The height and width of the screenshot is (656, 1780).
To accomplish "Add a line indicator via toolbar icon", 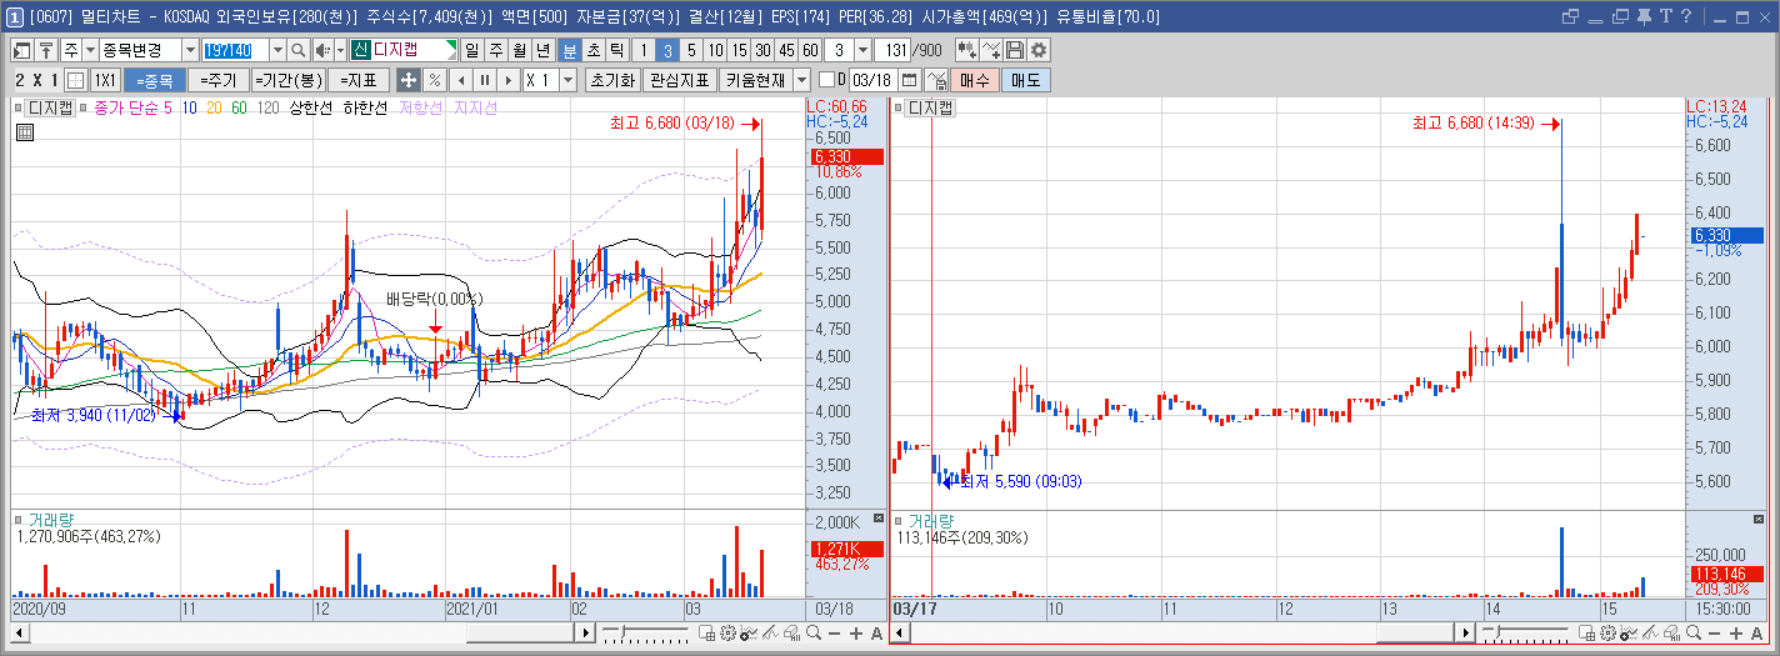I will (x=991, y=50).
